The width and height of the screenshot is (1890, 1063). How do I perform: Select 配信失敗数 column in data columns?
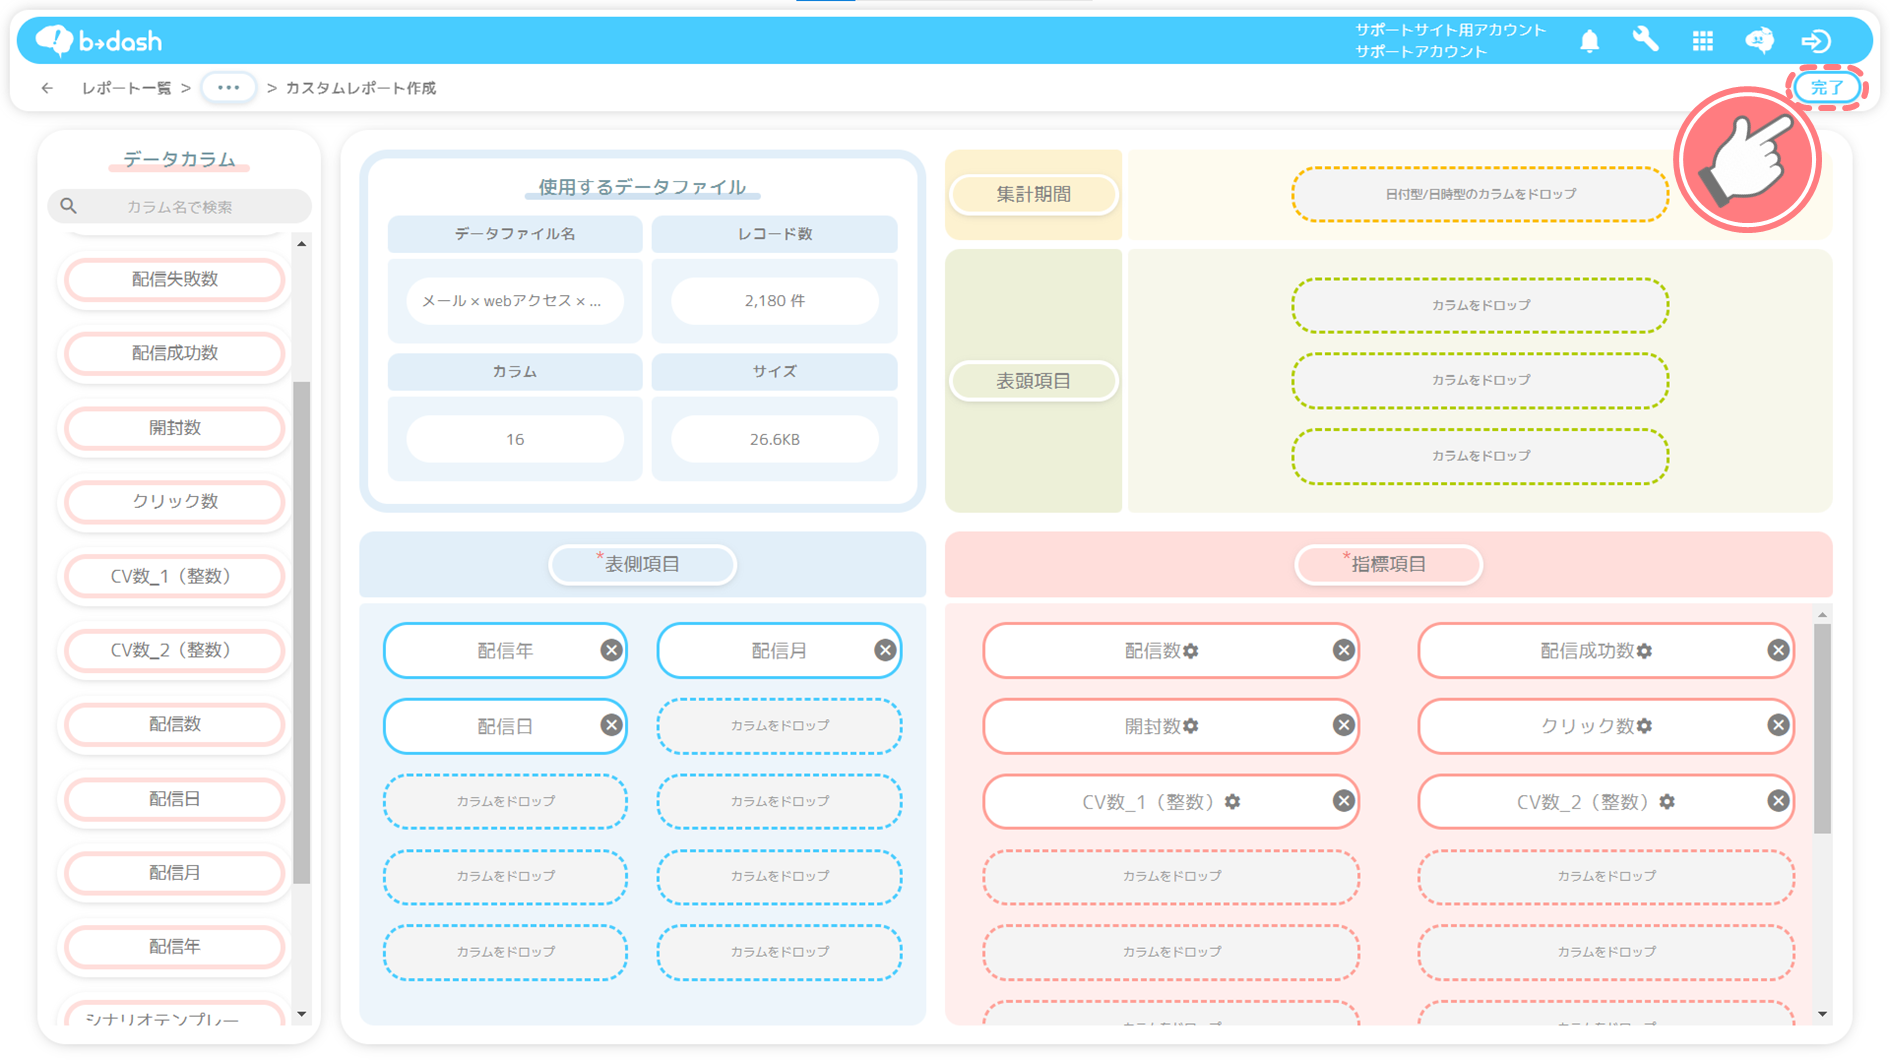(x=175, y=279)
